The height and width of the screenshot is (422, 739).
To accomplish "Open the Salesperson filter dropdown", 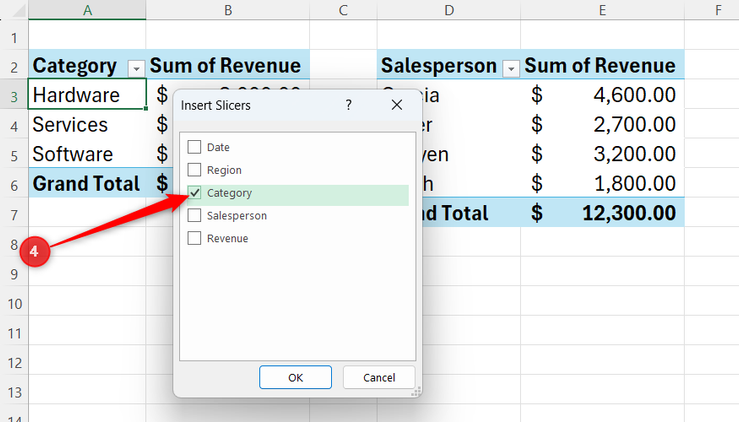I will pos(511,69).
